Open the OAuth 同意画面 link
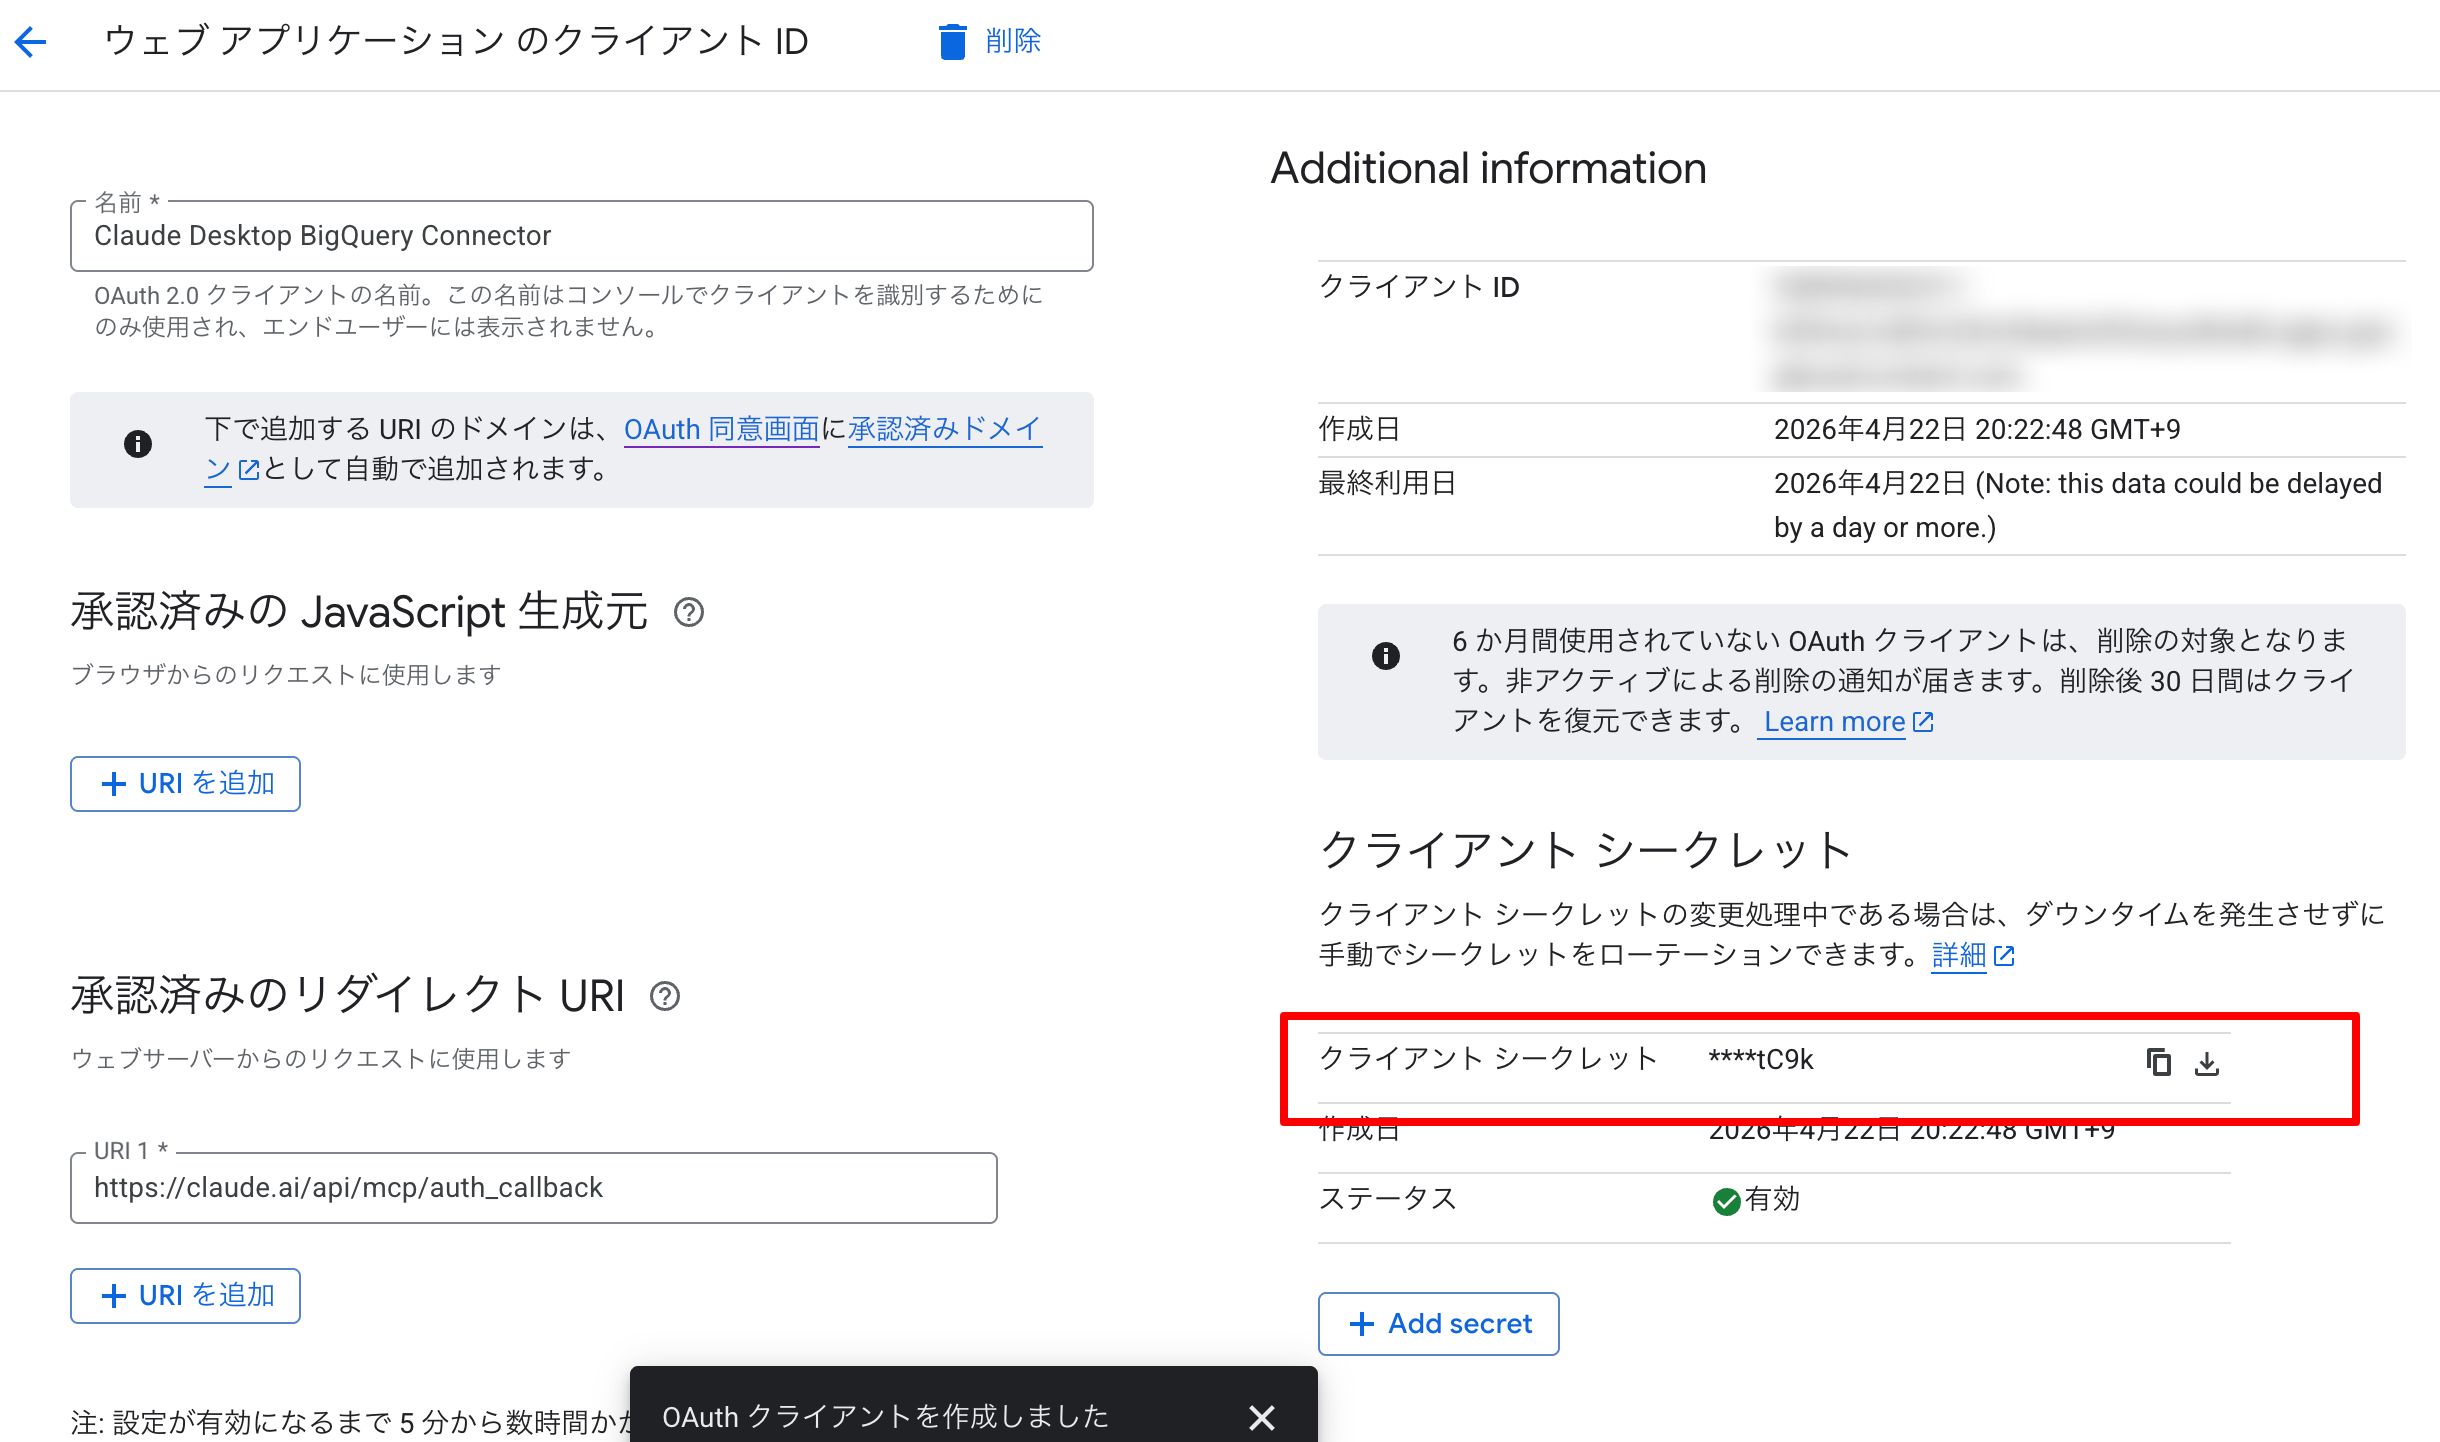This screenshot has height=1442, width=2440. coord(720,429)
